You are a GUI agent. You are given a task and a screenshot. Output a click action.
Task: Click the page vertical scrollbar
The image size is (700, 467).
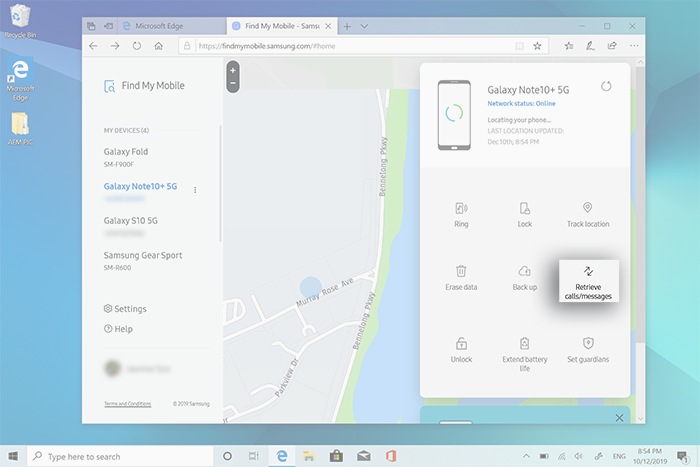640,205
